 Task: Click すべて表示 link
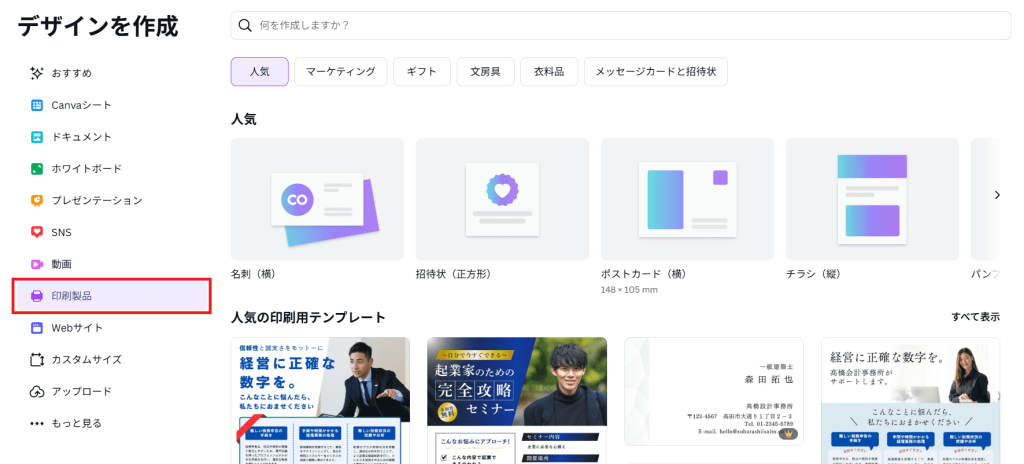pos(975,317)
